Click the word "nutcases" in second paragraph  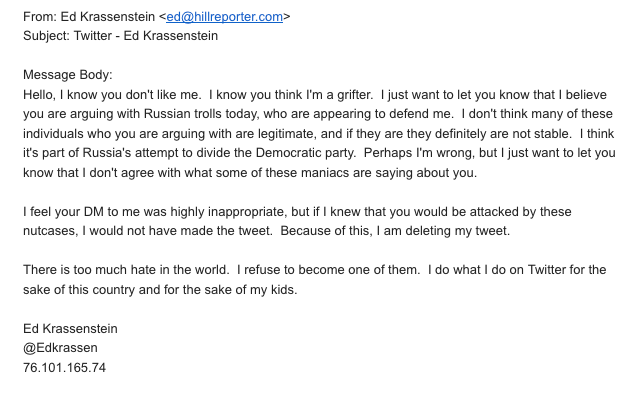[51, 231]
